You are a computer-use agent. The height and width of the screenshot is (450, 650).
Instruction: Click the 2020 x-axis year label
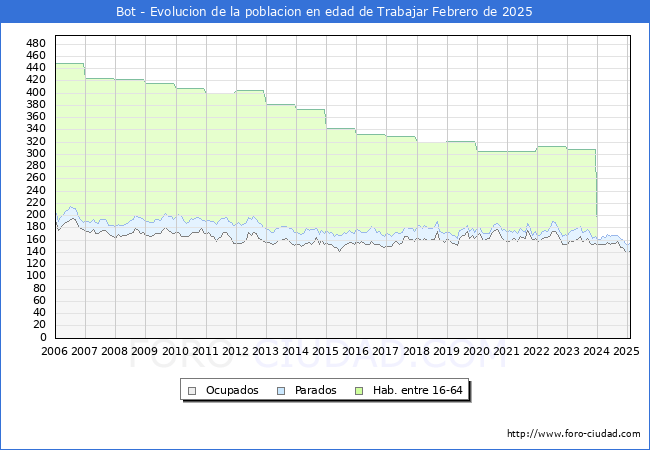pyautogui.click(x=476, y=351)
